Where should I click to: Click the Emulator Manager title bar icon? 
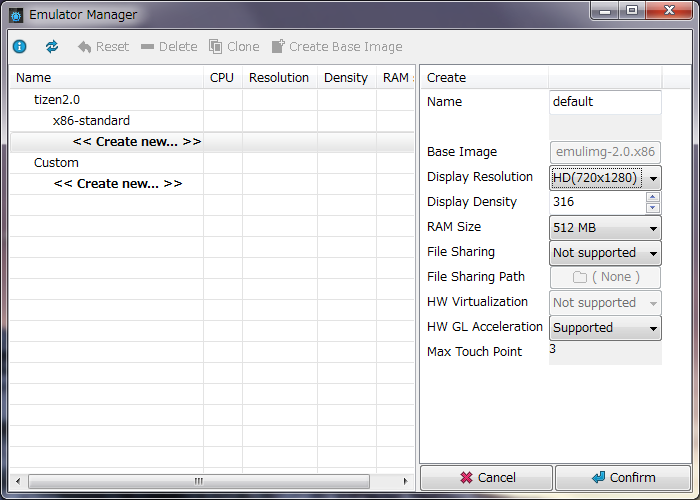pyautogui.click(x=16, y=16)
